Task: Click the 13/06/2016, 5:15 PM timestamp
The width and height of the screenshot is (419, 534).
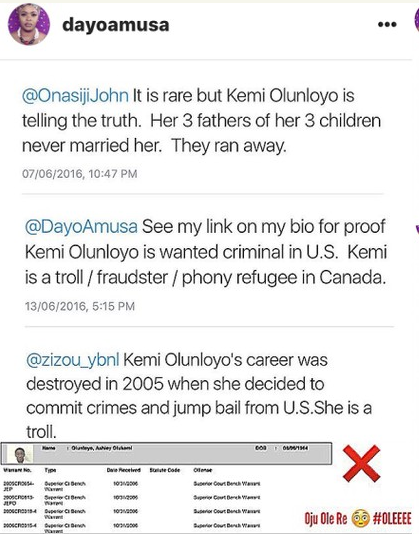Action: click(80, 306)
